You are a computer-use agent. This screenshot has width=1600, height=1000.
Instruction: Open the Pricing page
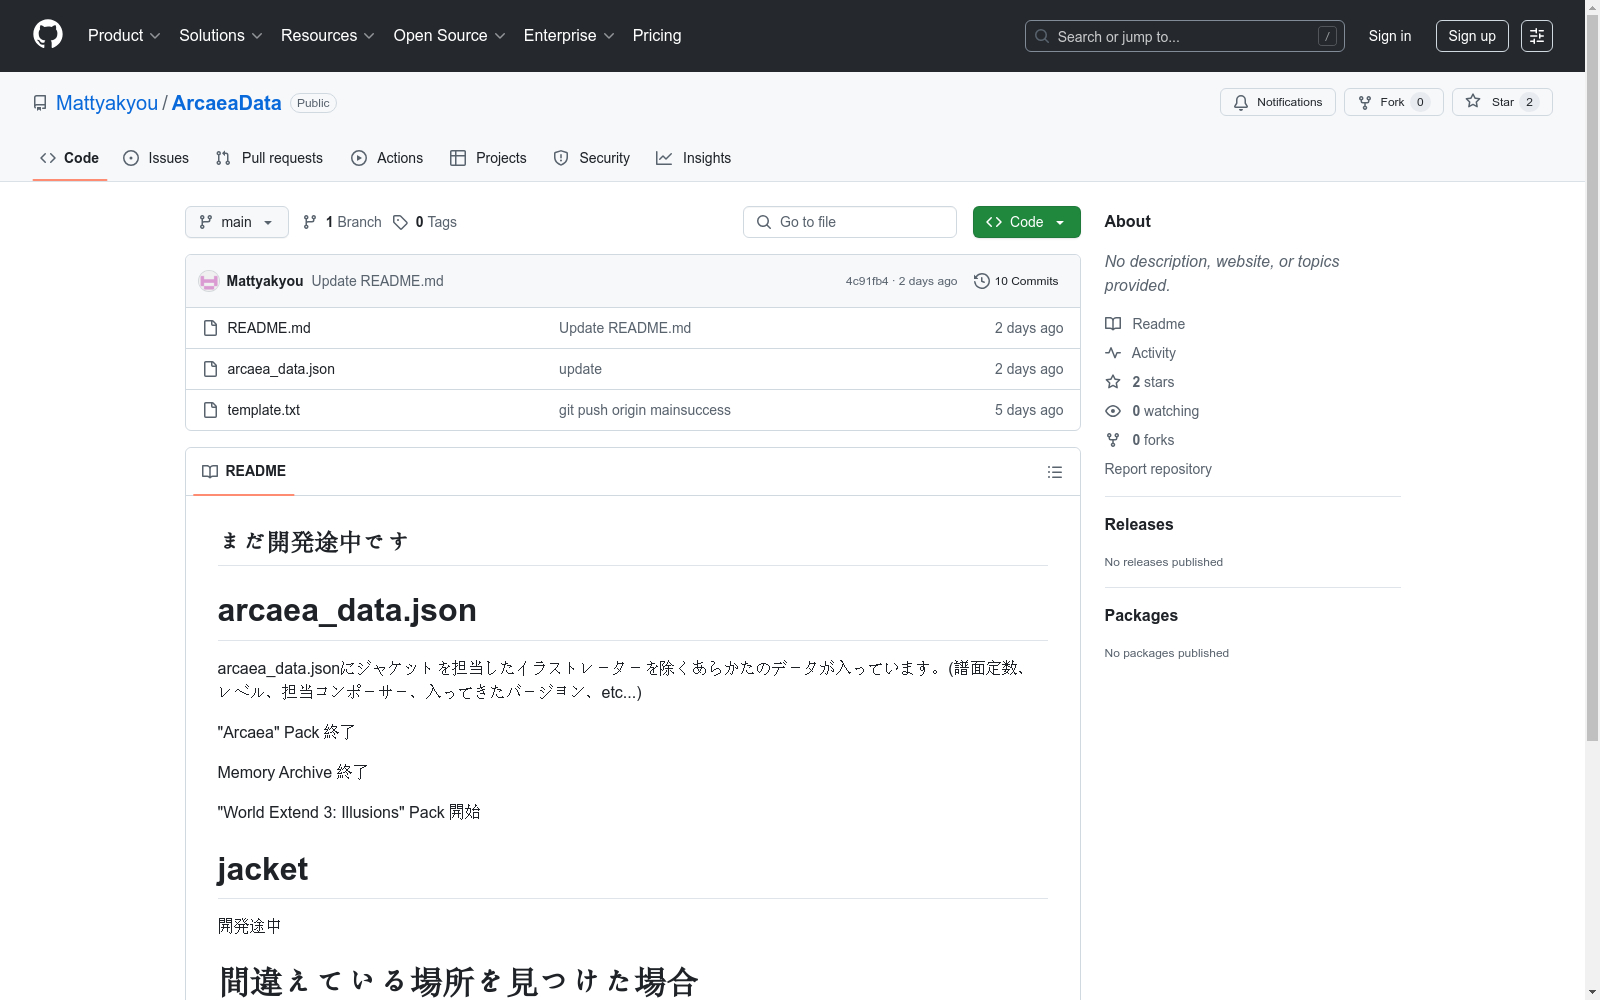click(657, 36)
